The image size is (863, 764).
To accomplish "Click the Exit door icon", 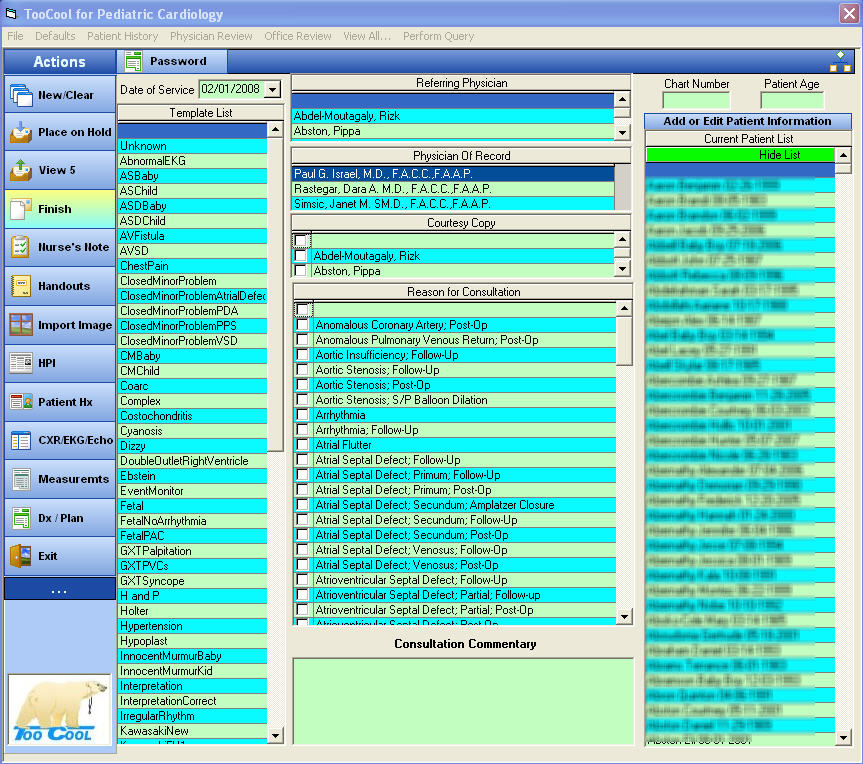I will (21, 556).
